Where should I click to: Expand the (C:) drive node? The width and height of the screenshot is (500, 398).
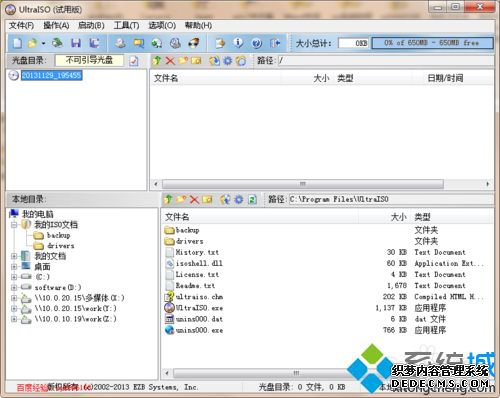(14, 277)
